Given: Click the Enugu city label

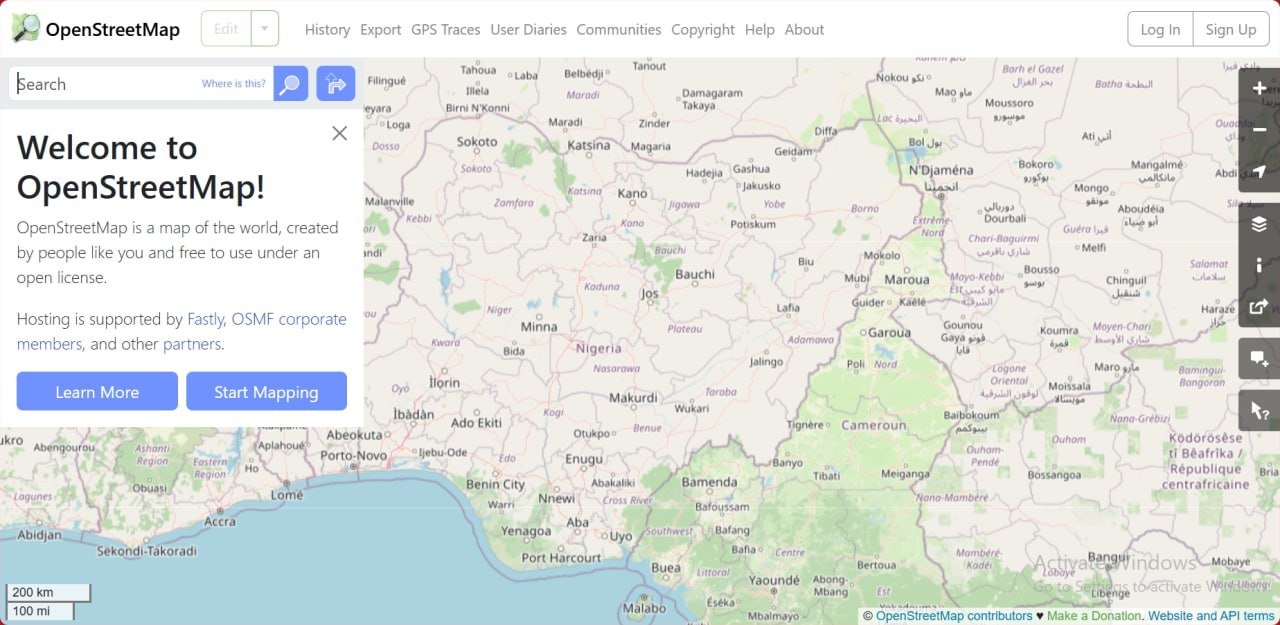Looking at the screenshot, I should (x=585, y=459).
